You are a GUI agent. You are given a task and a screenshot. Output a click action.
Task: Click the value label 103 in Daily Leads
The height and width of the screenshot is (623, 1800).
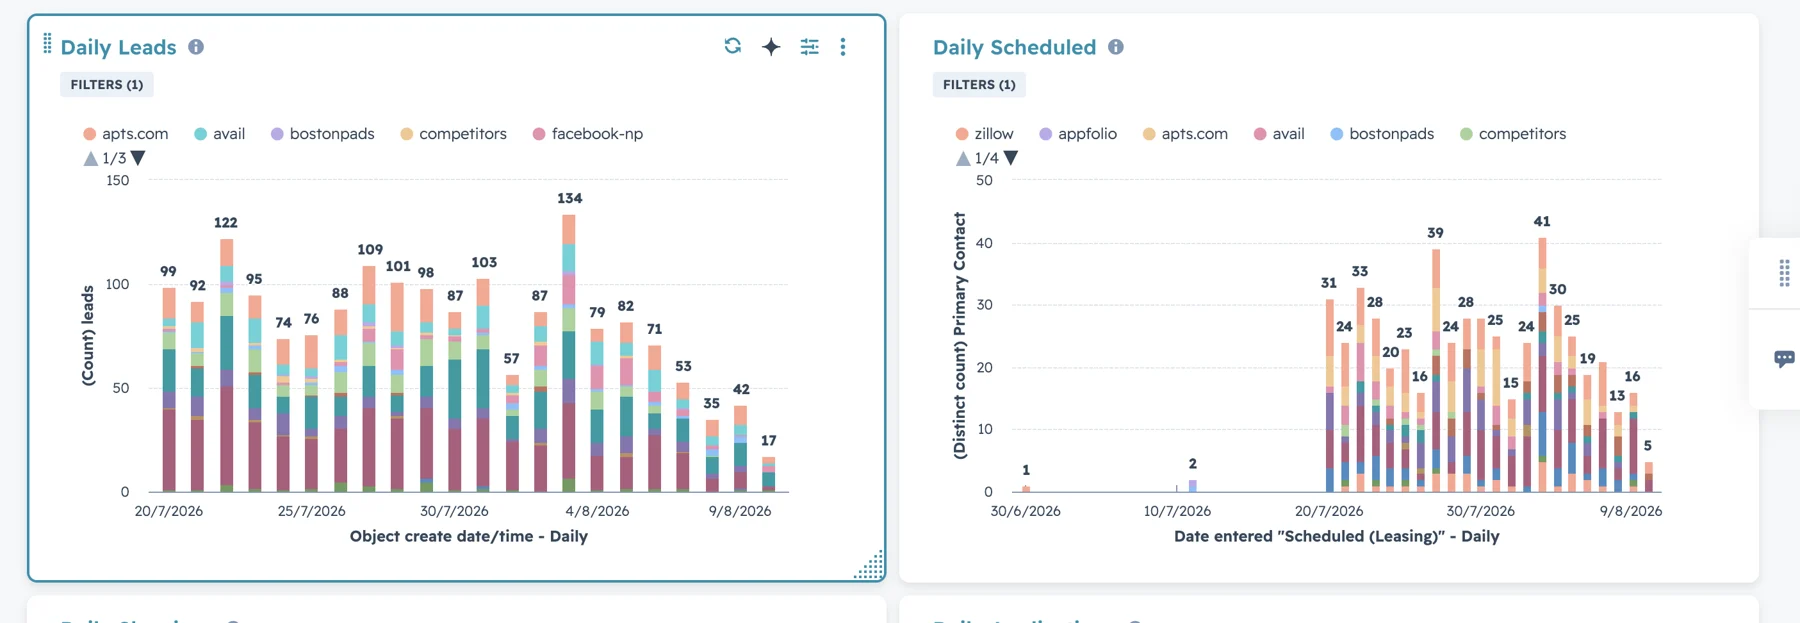484,262
